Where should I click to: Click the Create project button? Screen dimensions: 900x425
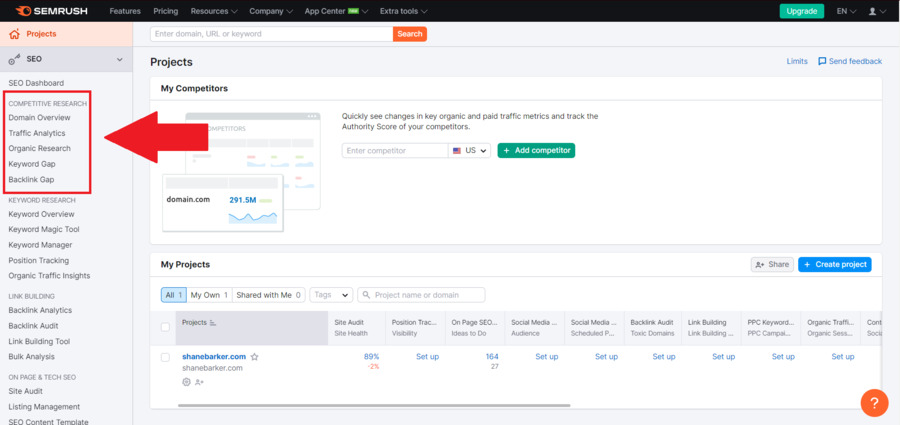(835, 264)
